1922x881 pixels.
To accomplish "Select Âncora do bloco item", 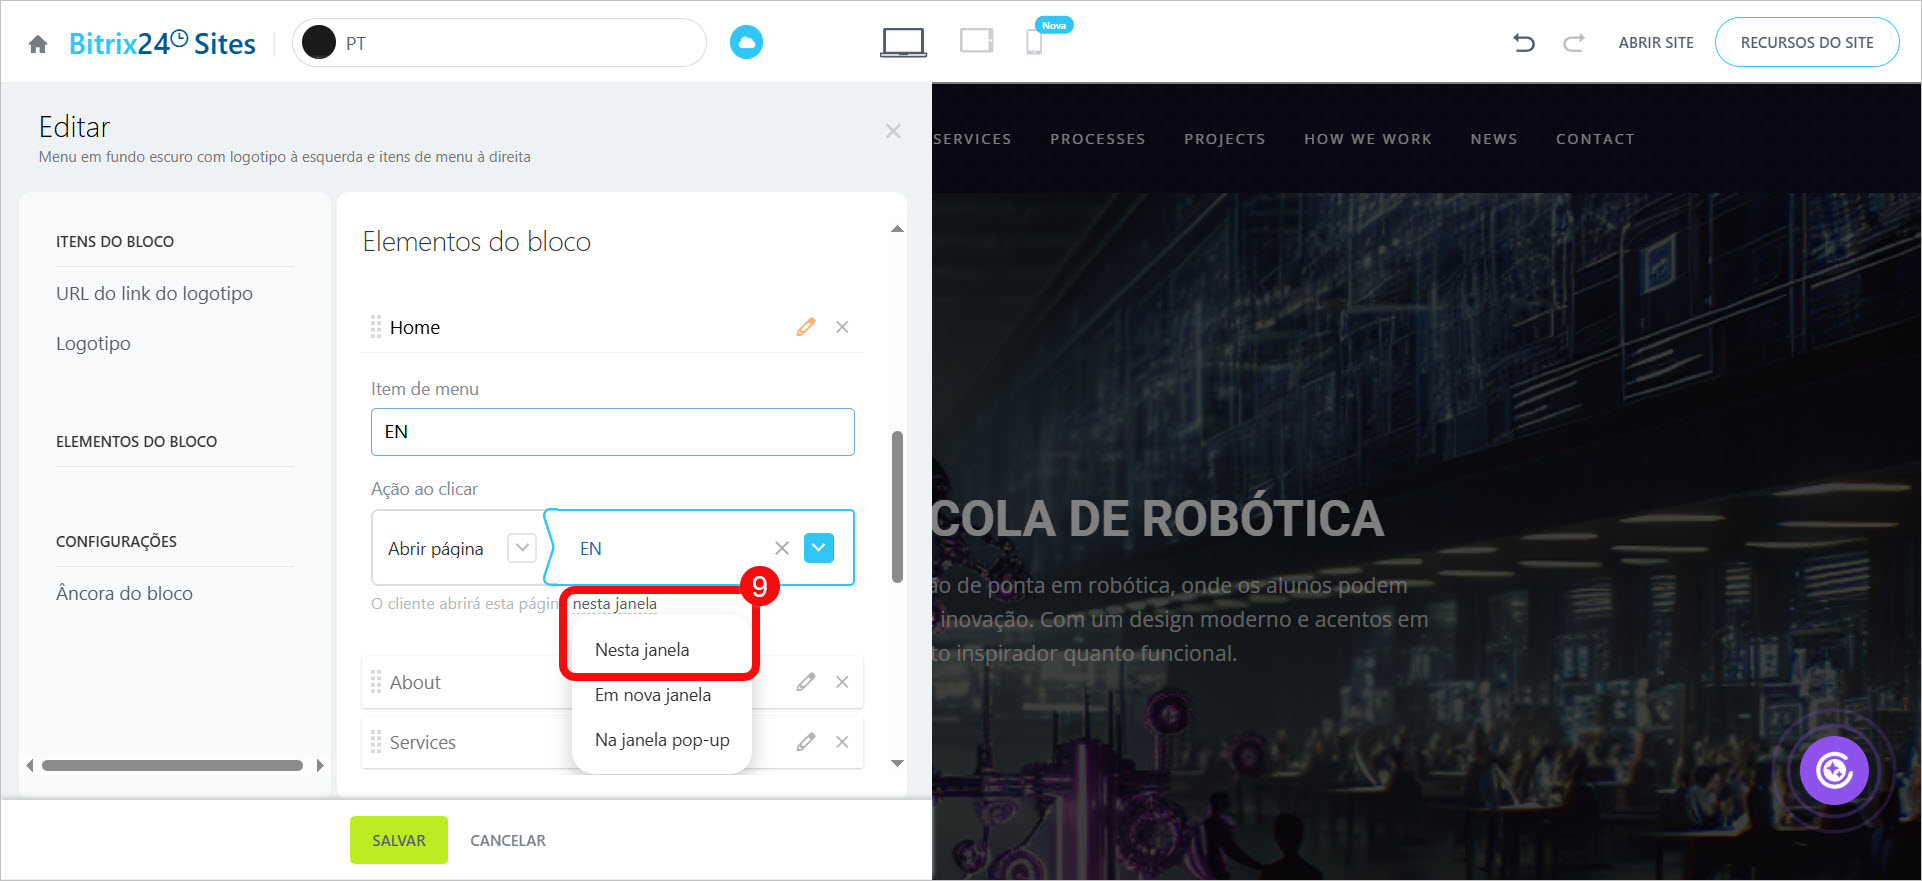I will pyautogui.click(x=124, y=593).
